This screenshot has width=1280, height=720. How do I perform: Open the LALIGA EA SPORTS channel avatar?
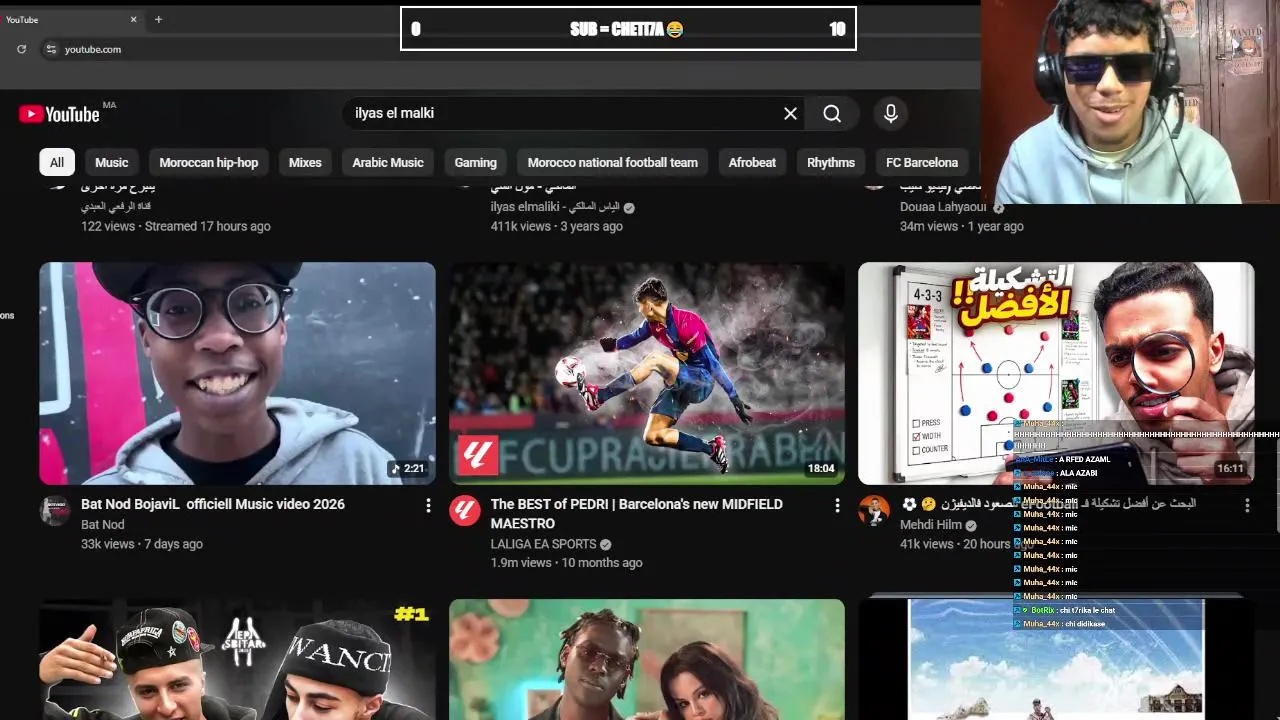click(x=464, y=511)
